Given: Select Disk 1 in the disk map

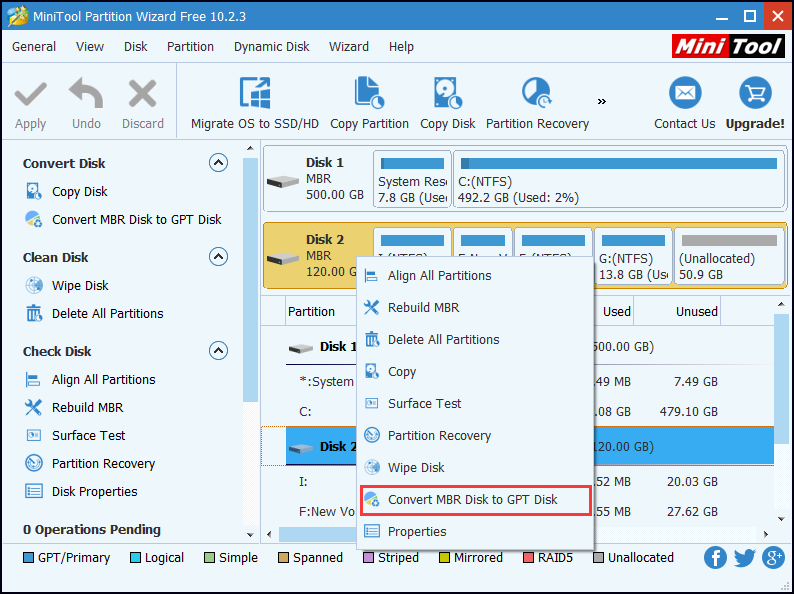Looking at the screenshot, I should tap(319, 179).
